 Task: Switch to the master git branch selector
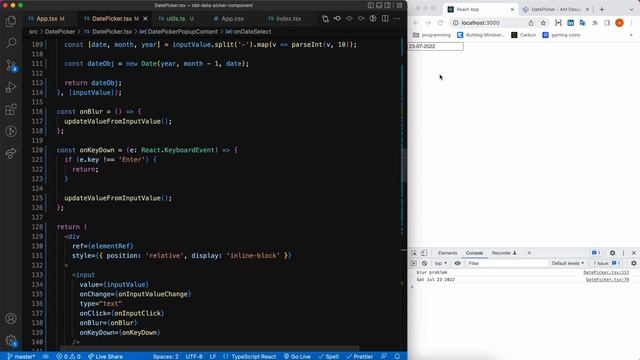coord(21,356)
